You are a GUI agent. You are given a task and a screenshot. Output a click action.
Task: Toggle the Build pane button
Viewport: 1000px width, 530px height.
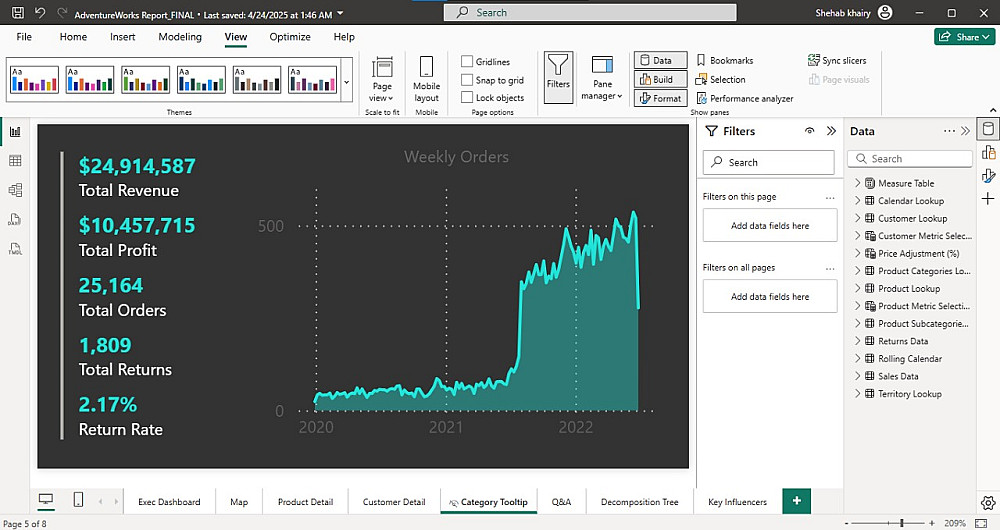661,80
